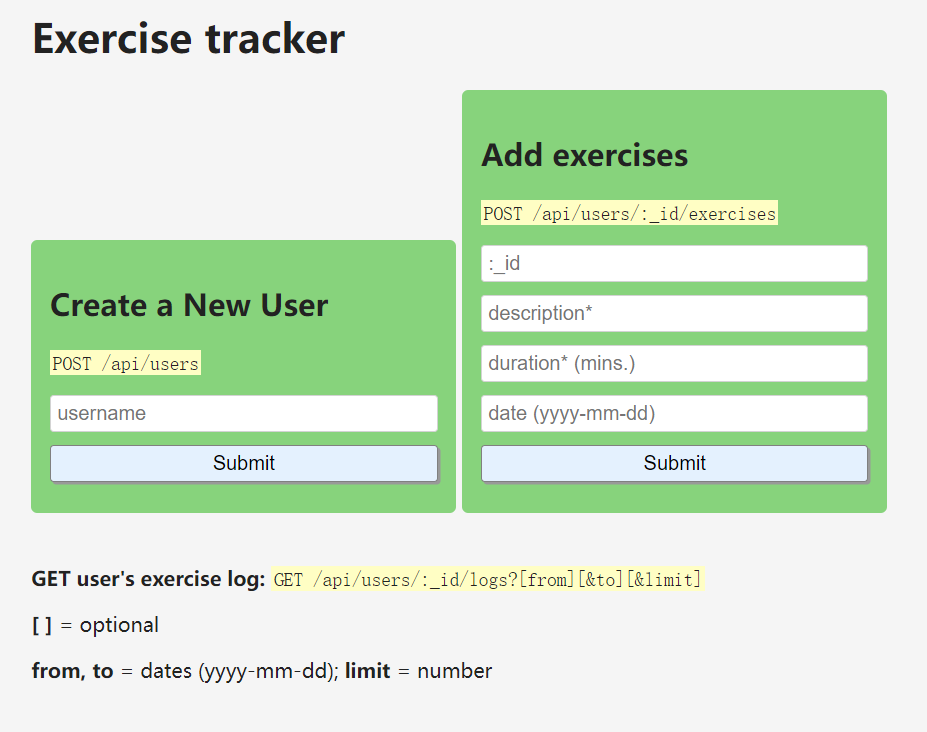Click the "dates (yyyy-mm-dd)" explanation text
The width and height of the screenshot is (927, 732).
238,671
